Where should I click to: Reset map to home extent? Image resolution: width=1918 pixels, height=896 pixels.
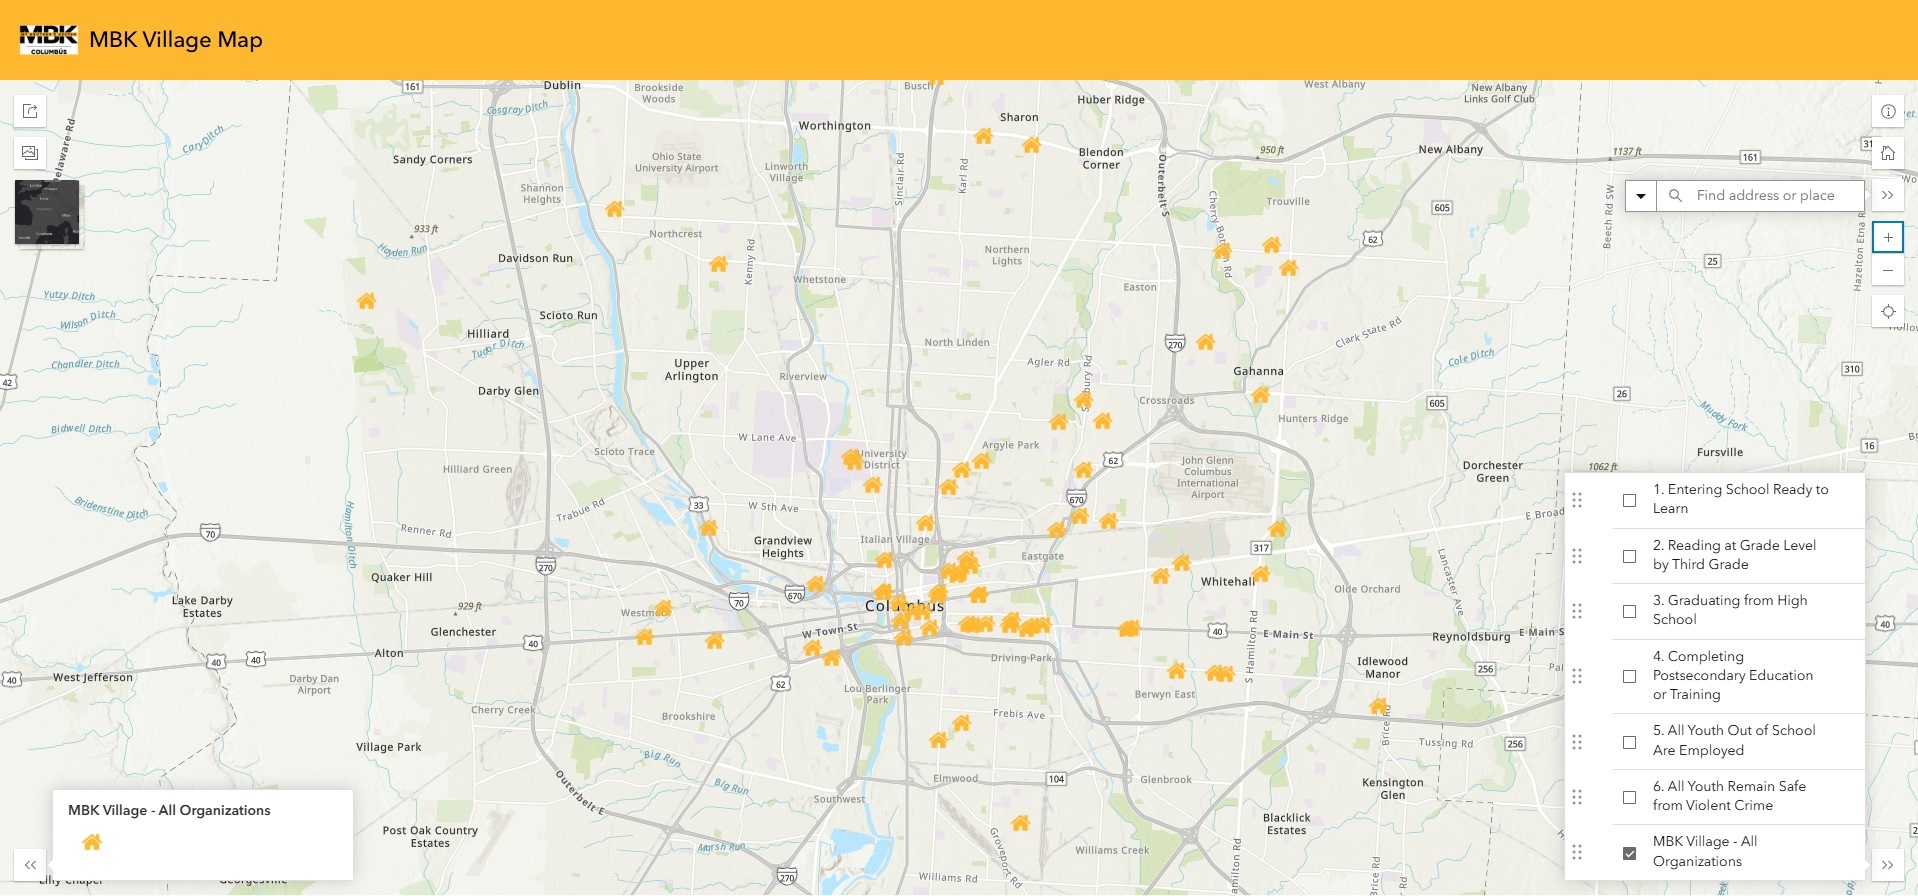coord(1887,153)
